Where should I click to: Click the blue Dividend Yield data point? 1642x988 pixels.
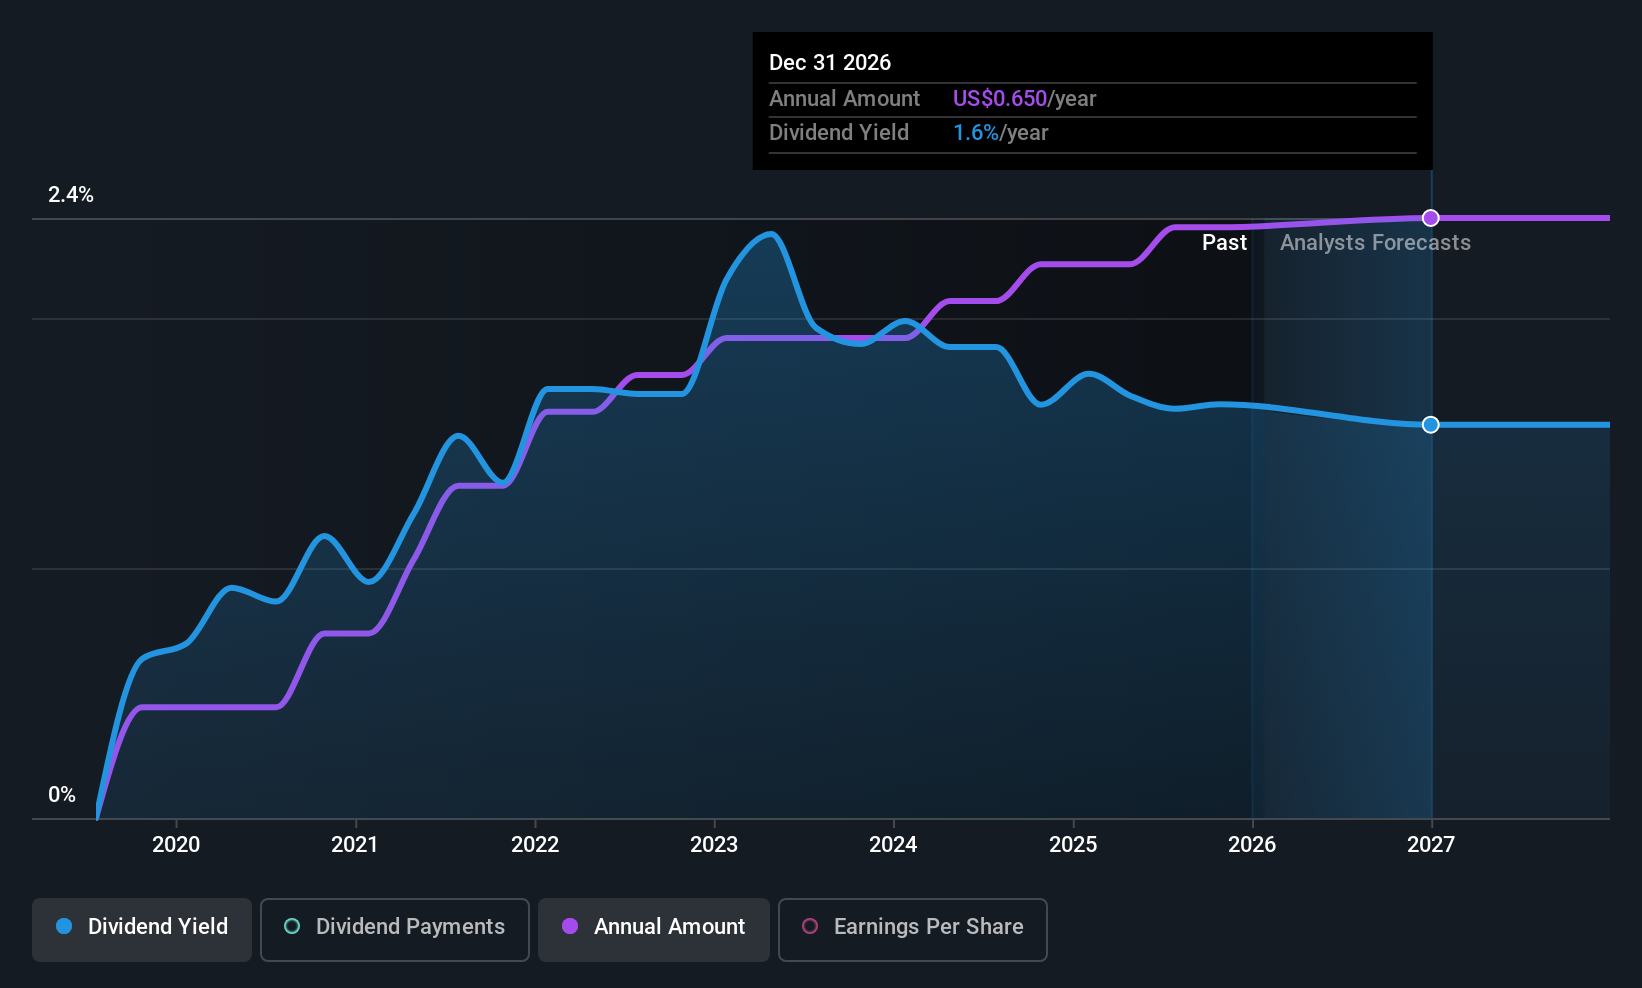(1431, 425)
